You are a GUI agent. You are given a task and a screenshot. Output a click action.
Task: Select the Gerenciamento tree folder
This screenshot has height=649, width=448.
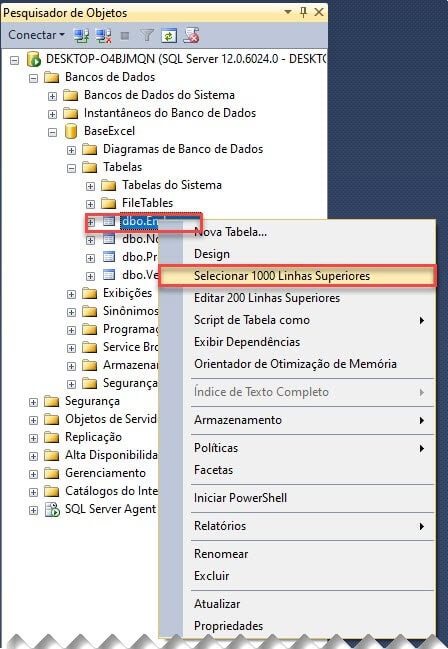pyautogui.click(x=105, y=473)
